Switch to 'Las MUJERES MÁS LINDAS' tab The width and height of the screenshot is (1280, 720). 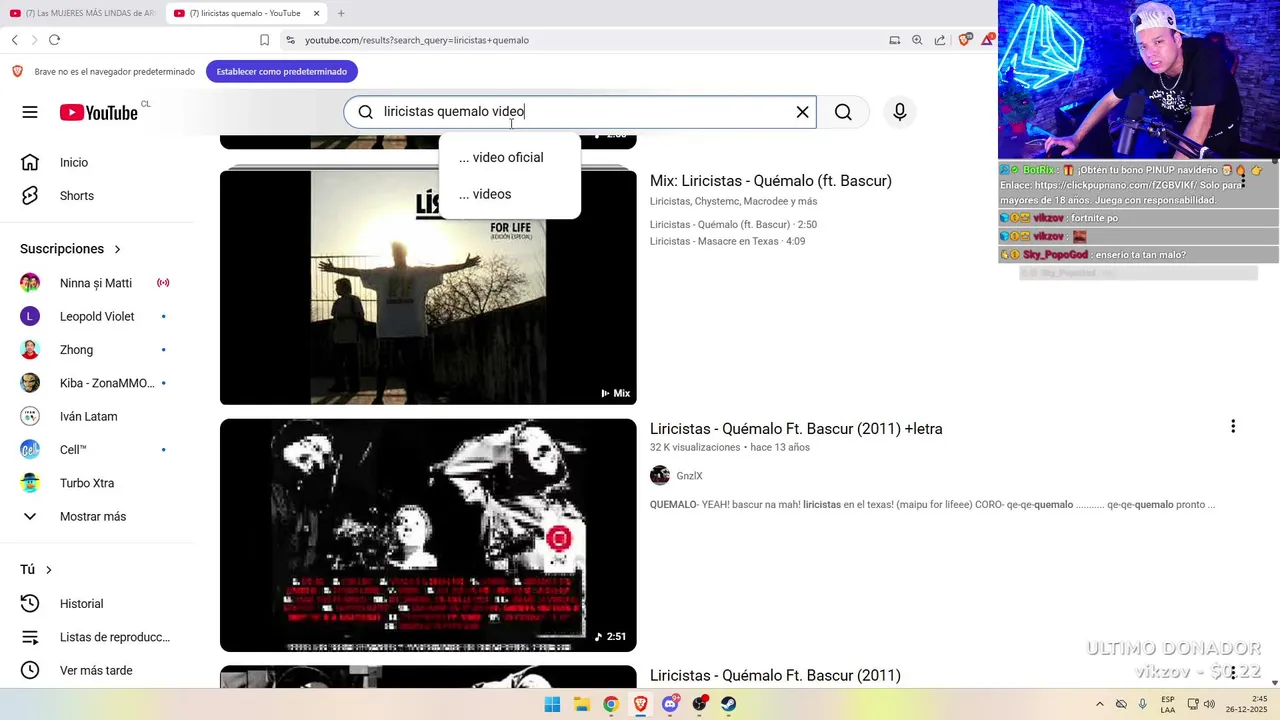tap(82, 13)
